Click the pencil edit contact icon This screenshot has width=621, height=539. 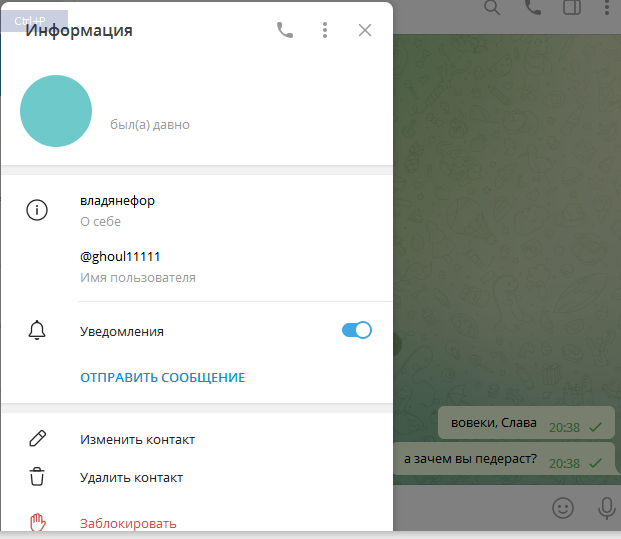(38, 438)
